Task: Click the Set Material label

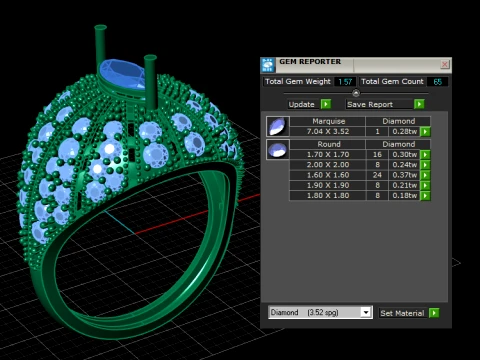Action: pos(402,313)
